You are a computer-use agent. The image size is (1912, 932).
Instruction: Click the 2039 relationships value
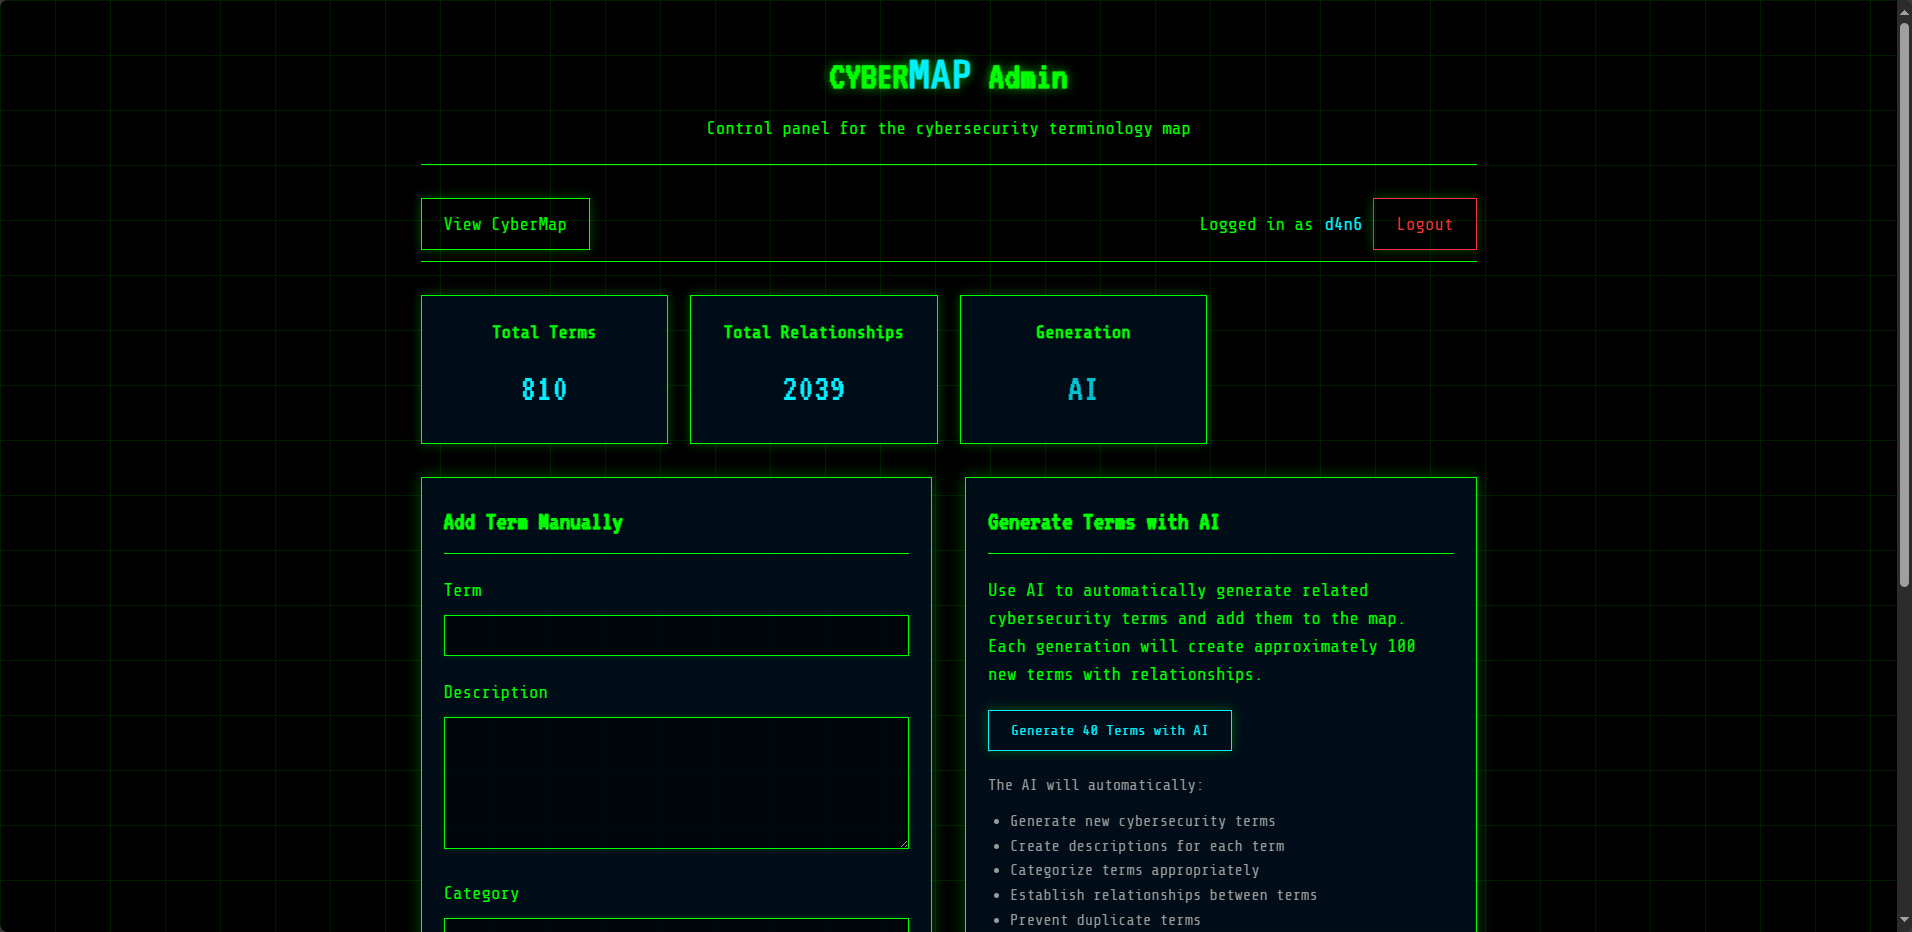click(814, 389)
